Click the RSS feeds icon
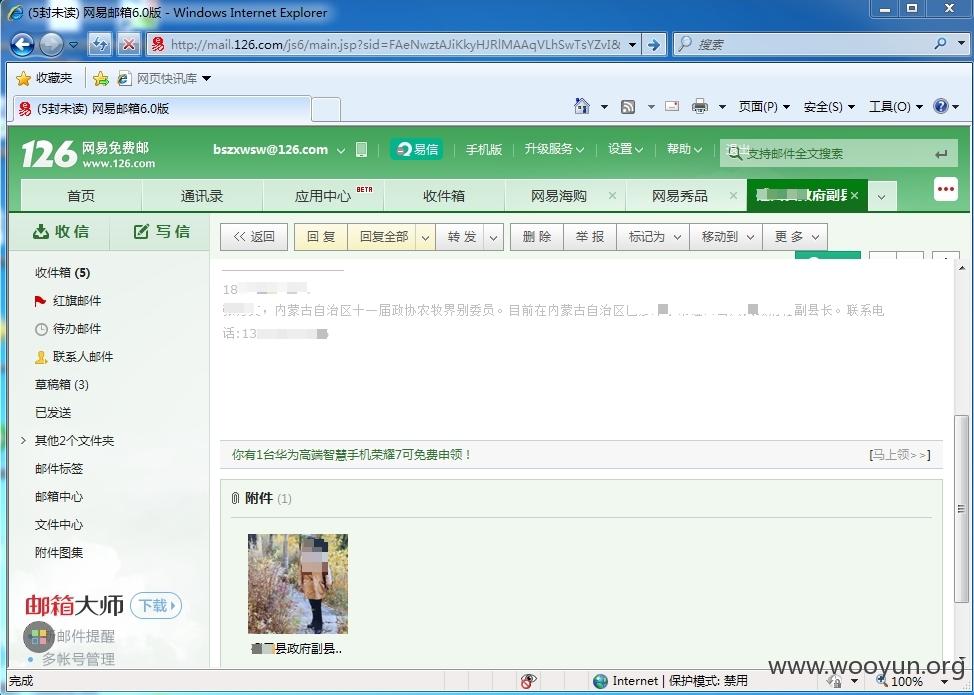This screenshot has width=974, height=695. 628,107
